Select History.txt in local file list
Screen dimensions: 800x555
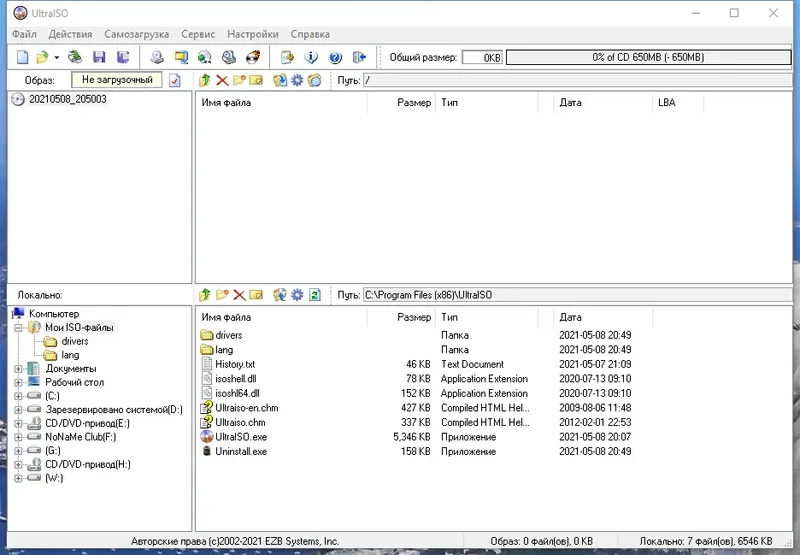[235, 364]
